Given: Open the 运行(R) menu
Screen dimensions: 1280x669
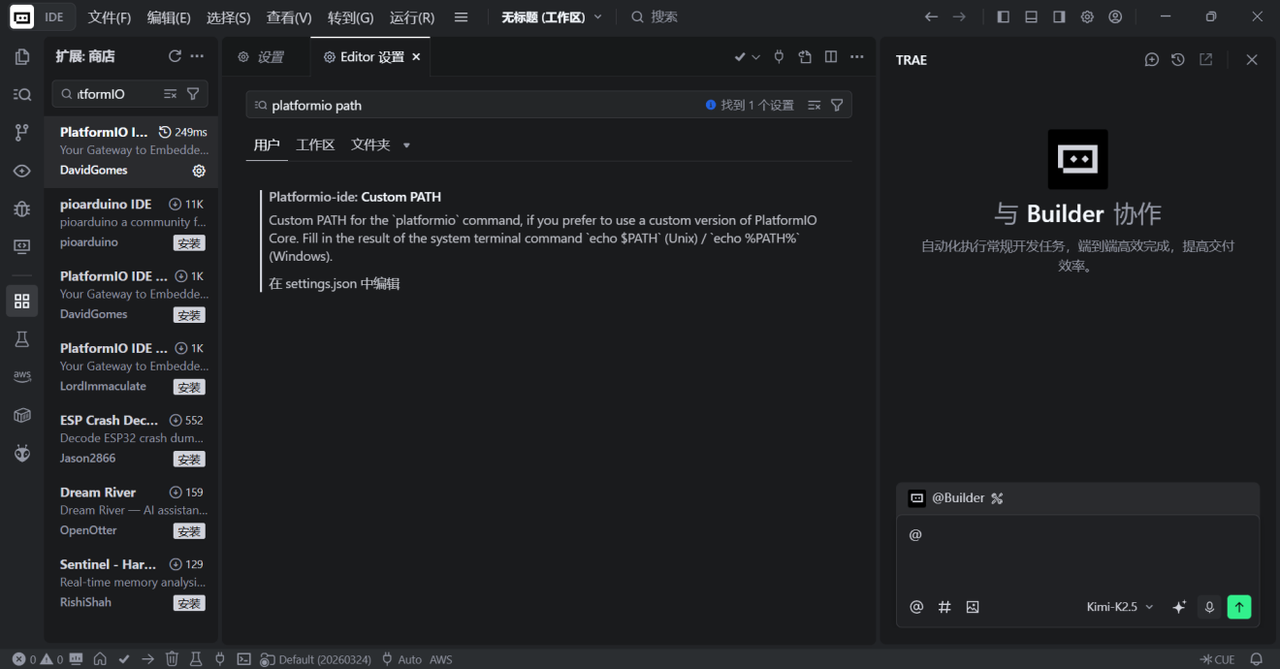Looking at the screenshot, I should 412,17.
